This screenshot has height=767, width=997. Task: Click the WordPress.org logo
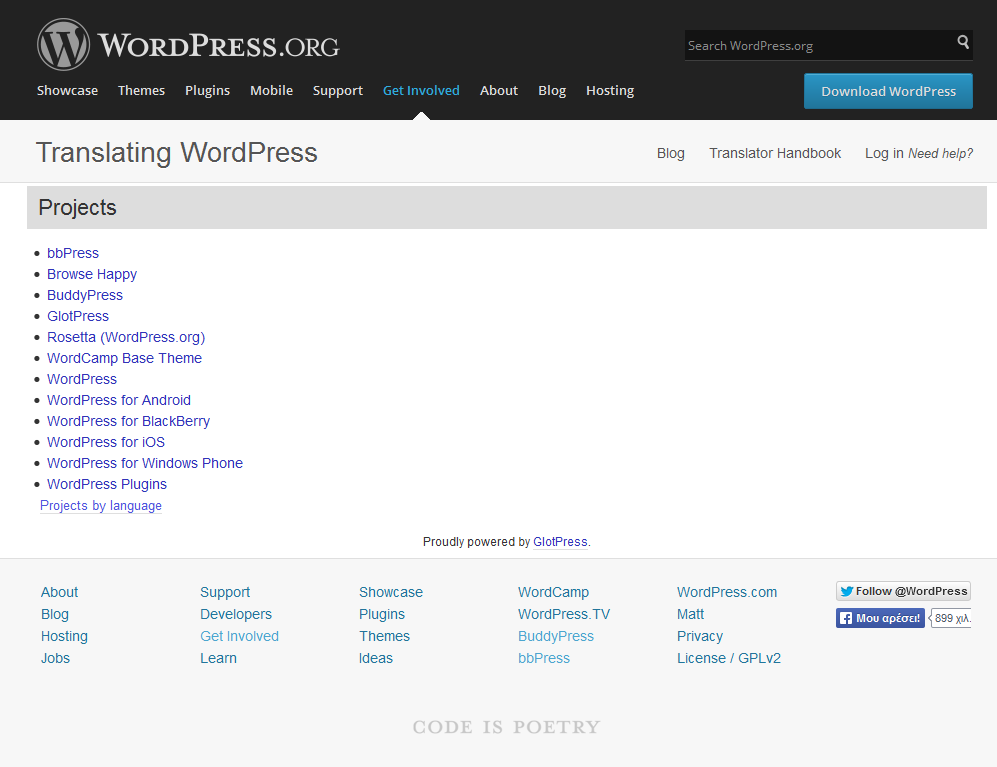point(188,45)
